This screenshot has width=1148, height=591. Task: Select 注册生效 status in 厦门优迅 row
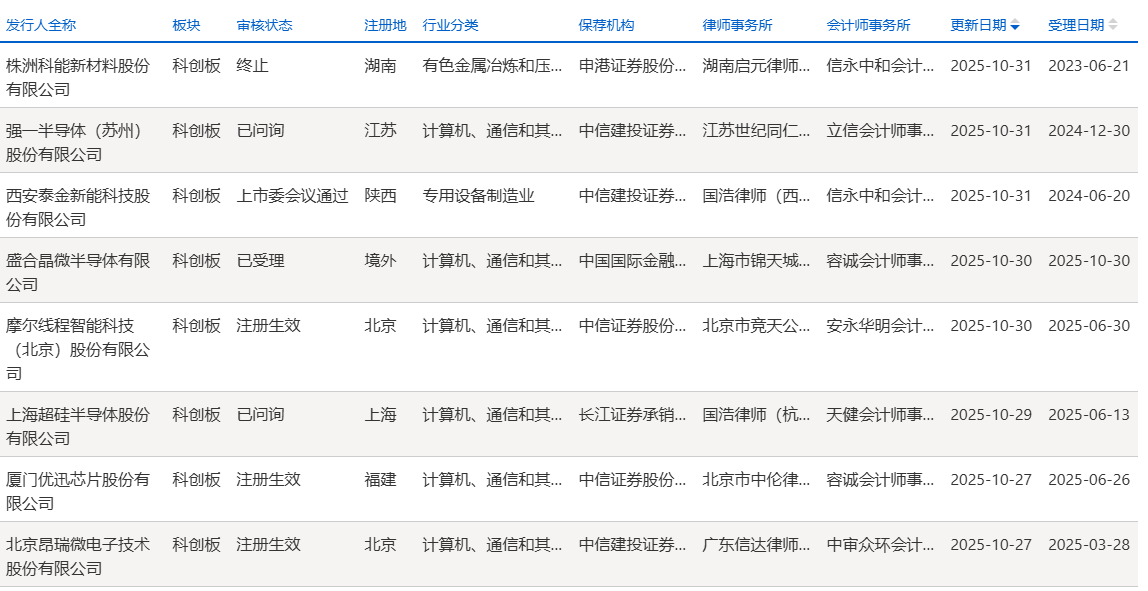click(269, 480)
